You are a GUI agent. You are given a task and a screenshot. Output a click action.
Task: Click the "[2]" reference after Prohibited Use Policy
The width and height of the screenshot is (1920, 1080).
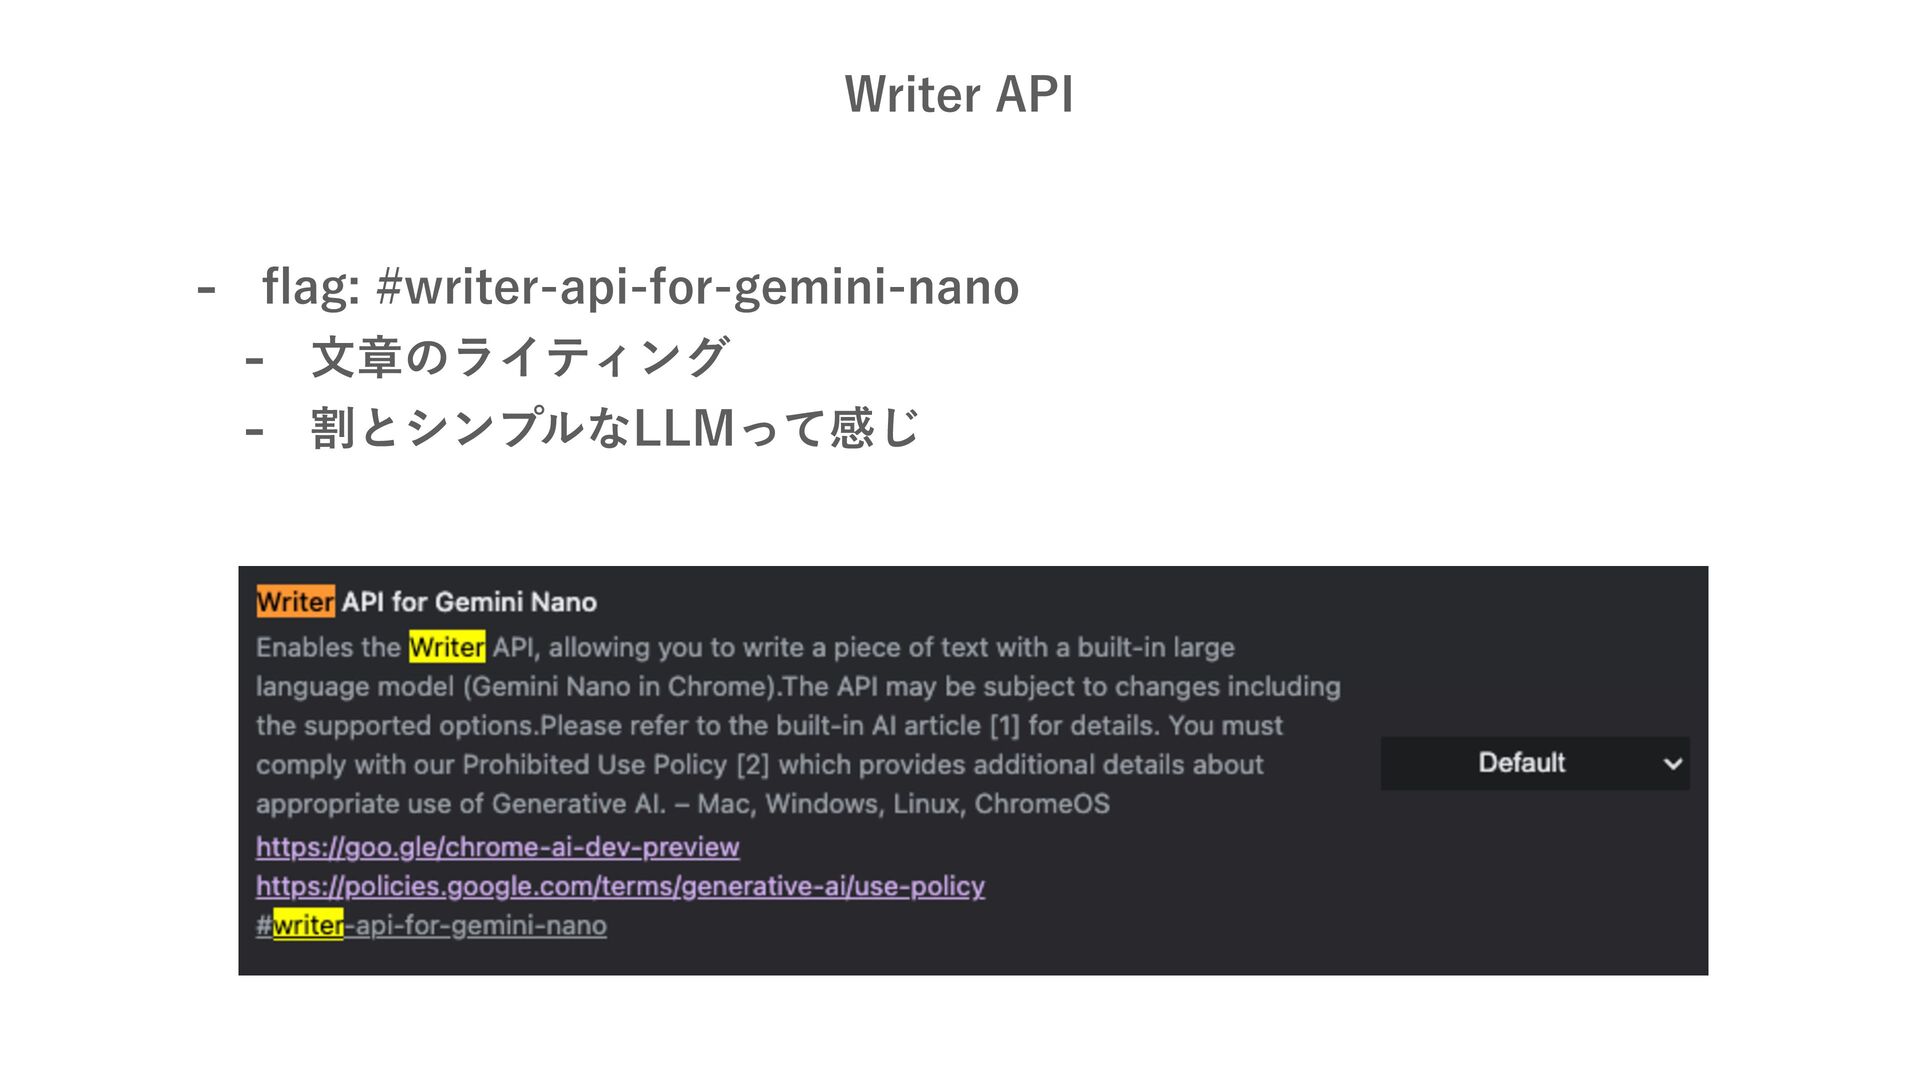[753, 765]
